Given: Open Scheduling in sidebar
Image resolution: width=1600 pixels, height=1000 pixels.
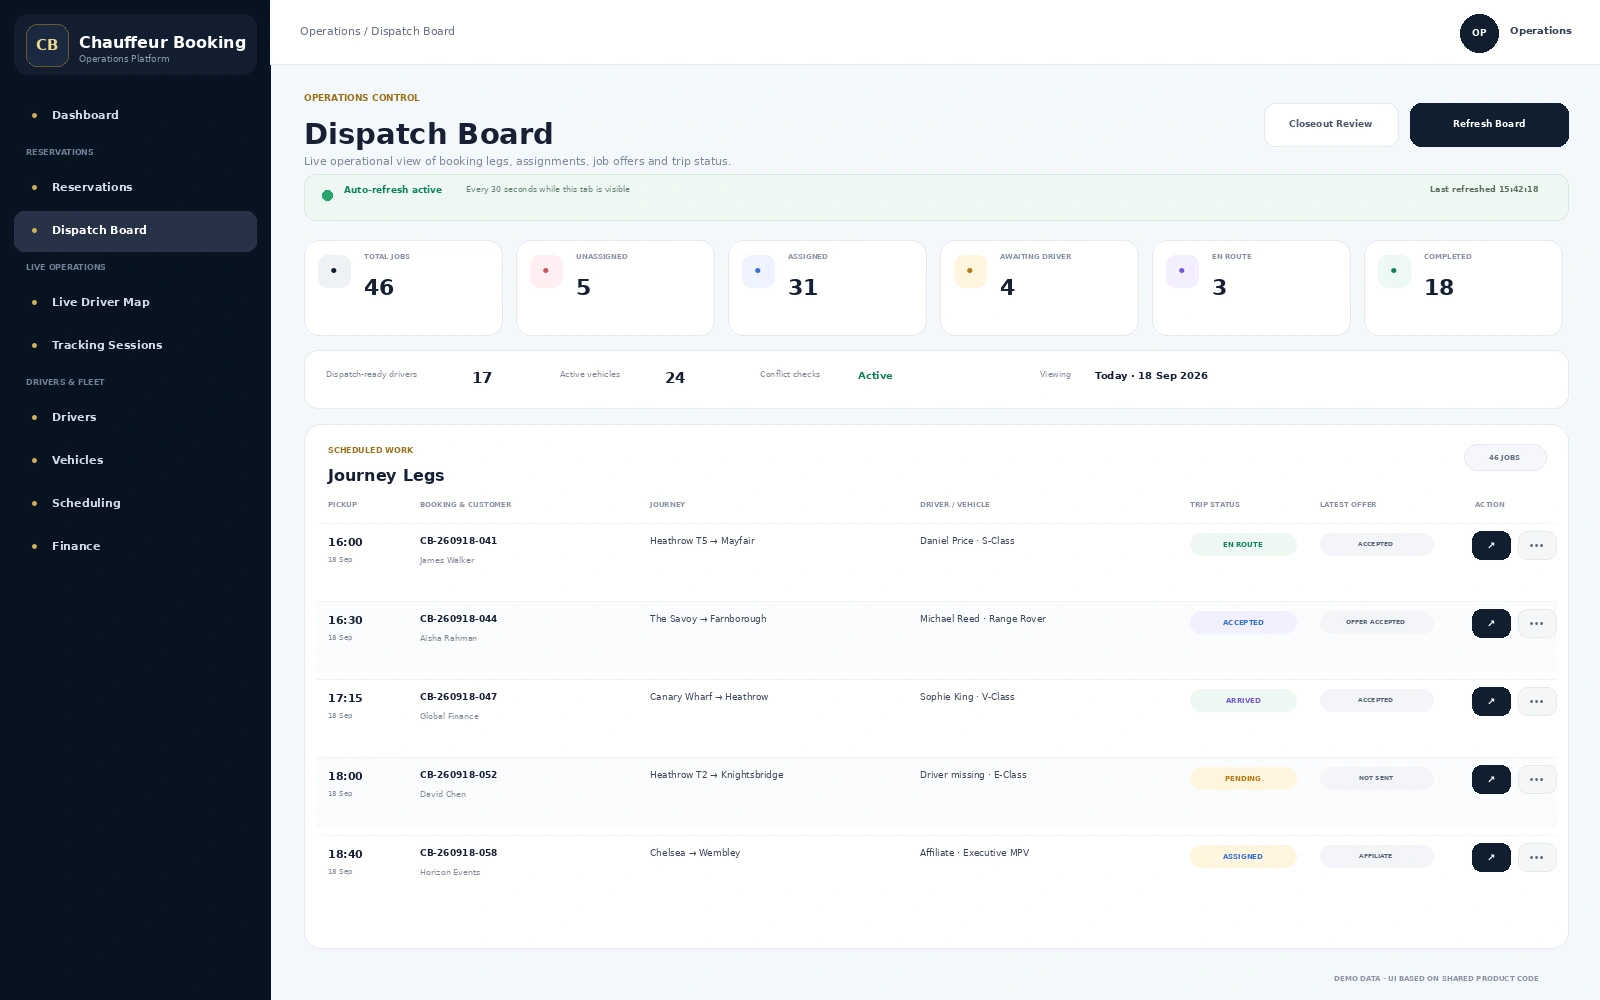Looking at the screenshot, I should pyautogui.click(x=135, y=504).
